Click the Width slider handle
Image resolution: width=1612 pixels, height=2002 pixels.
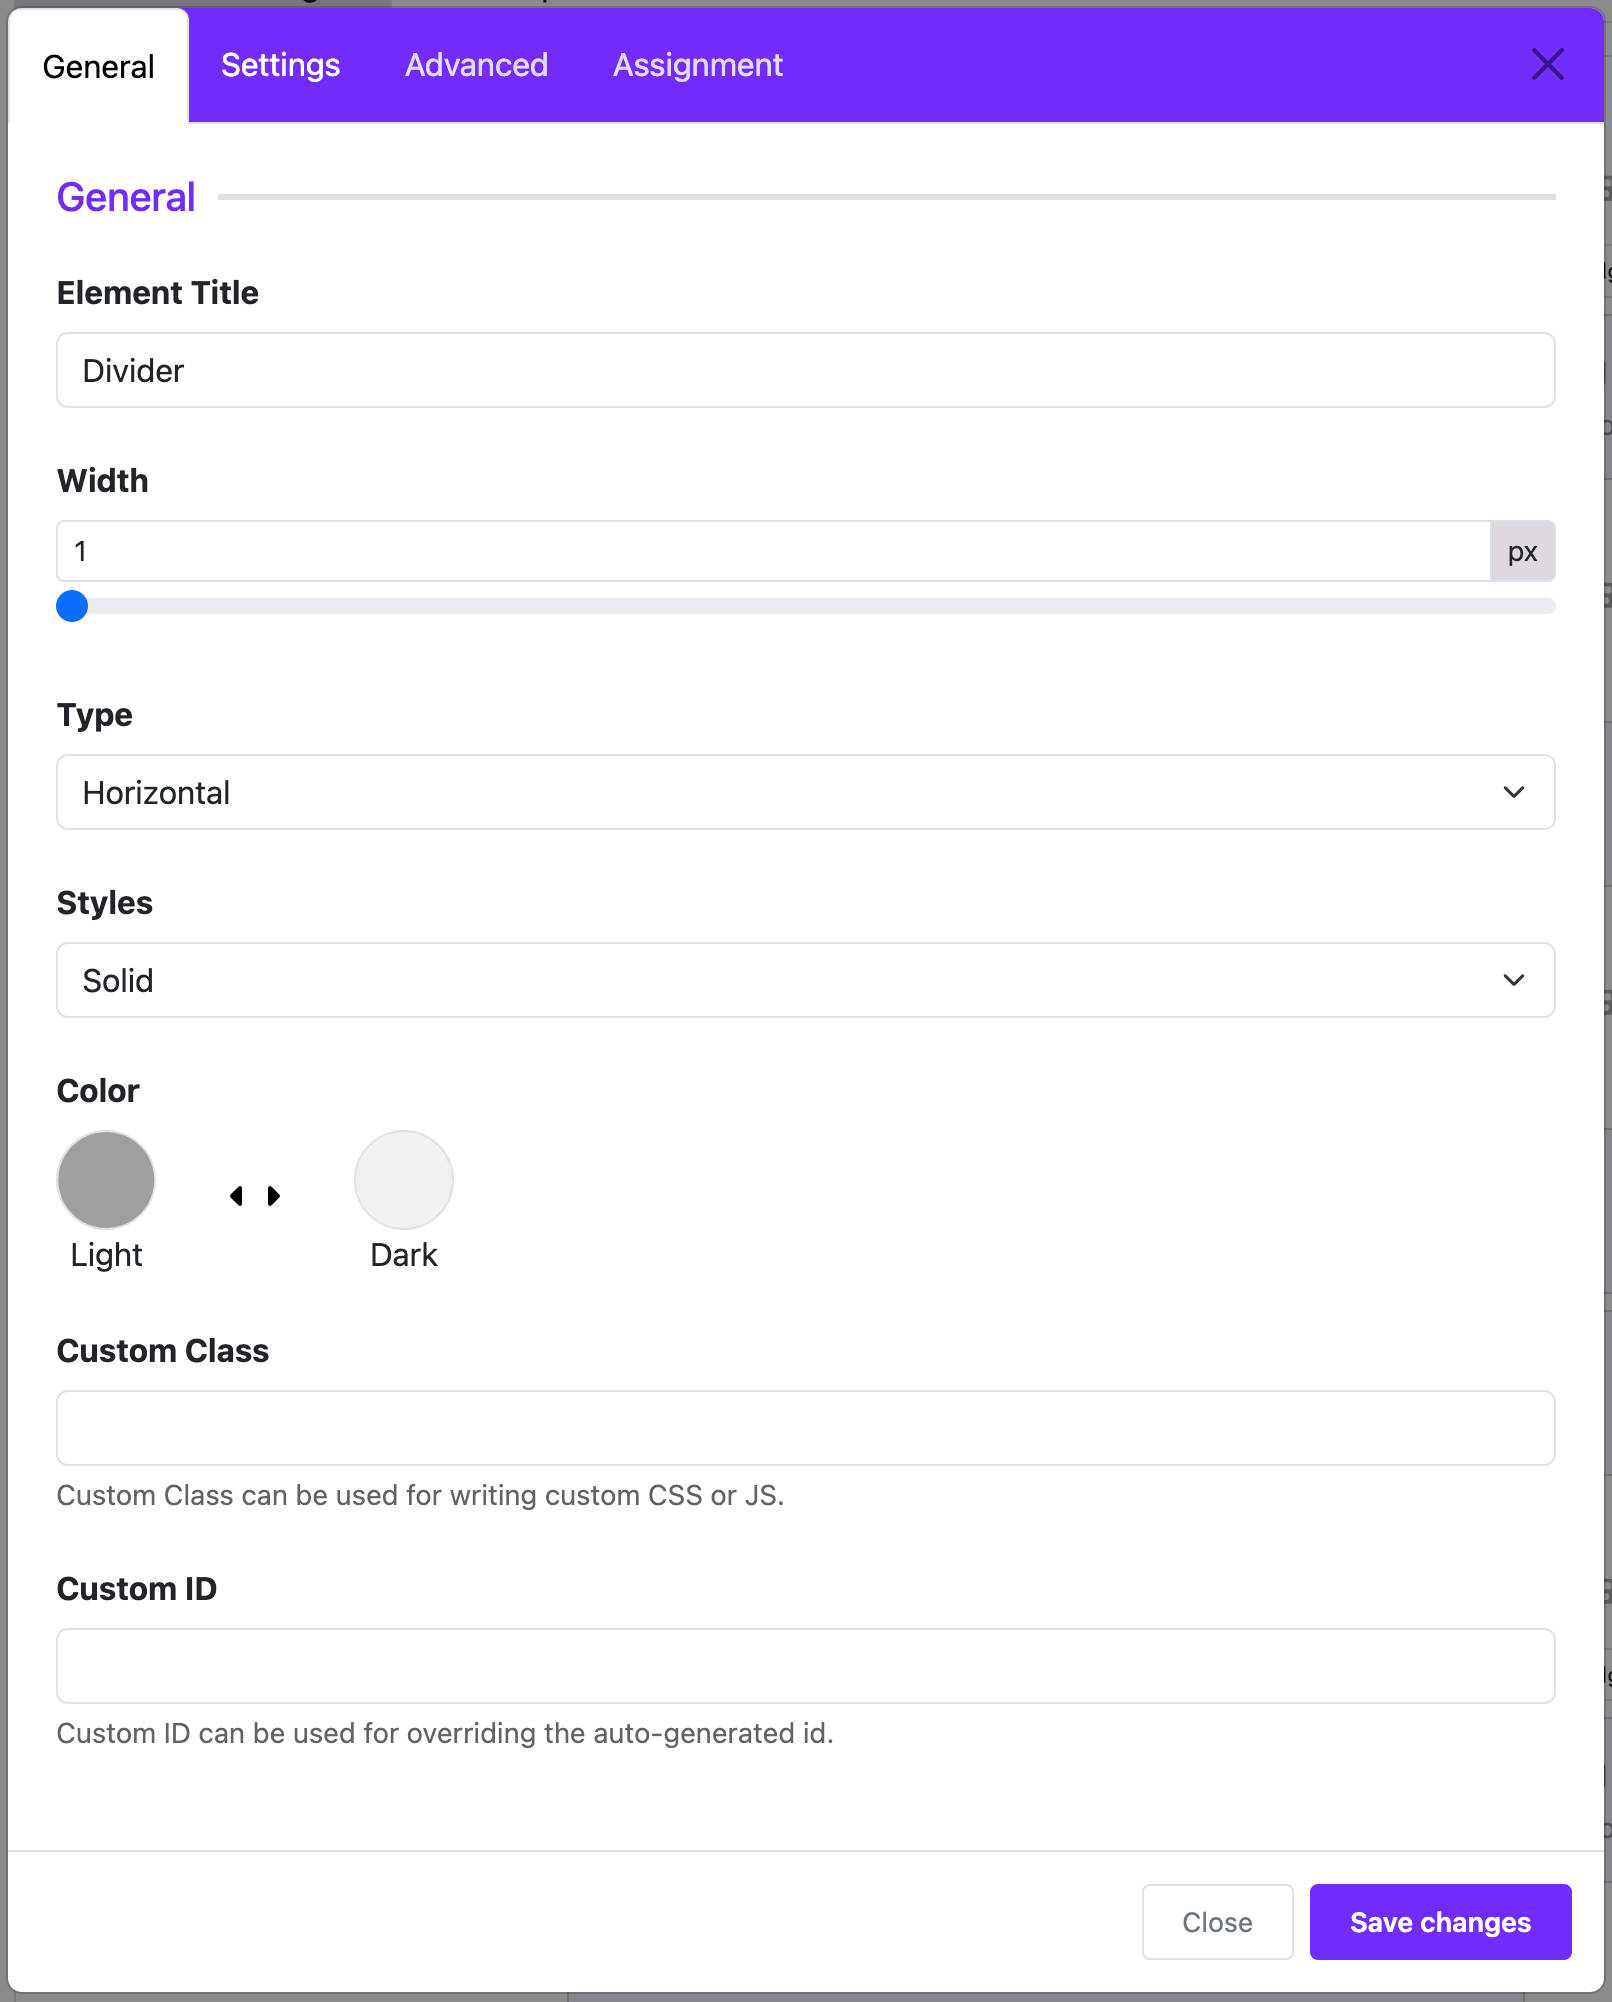coord(72,606)
